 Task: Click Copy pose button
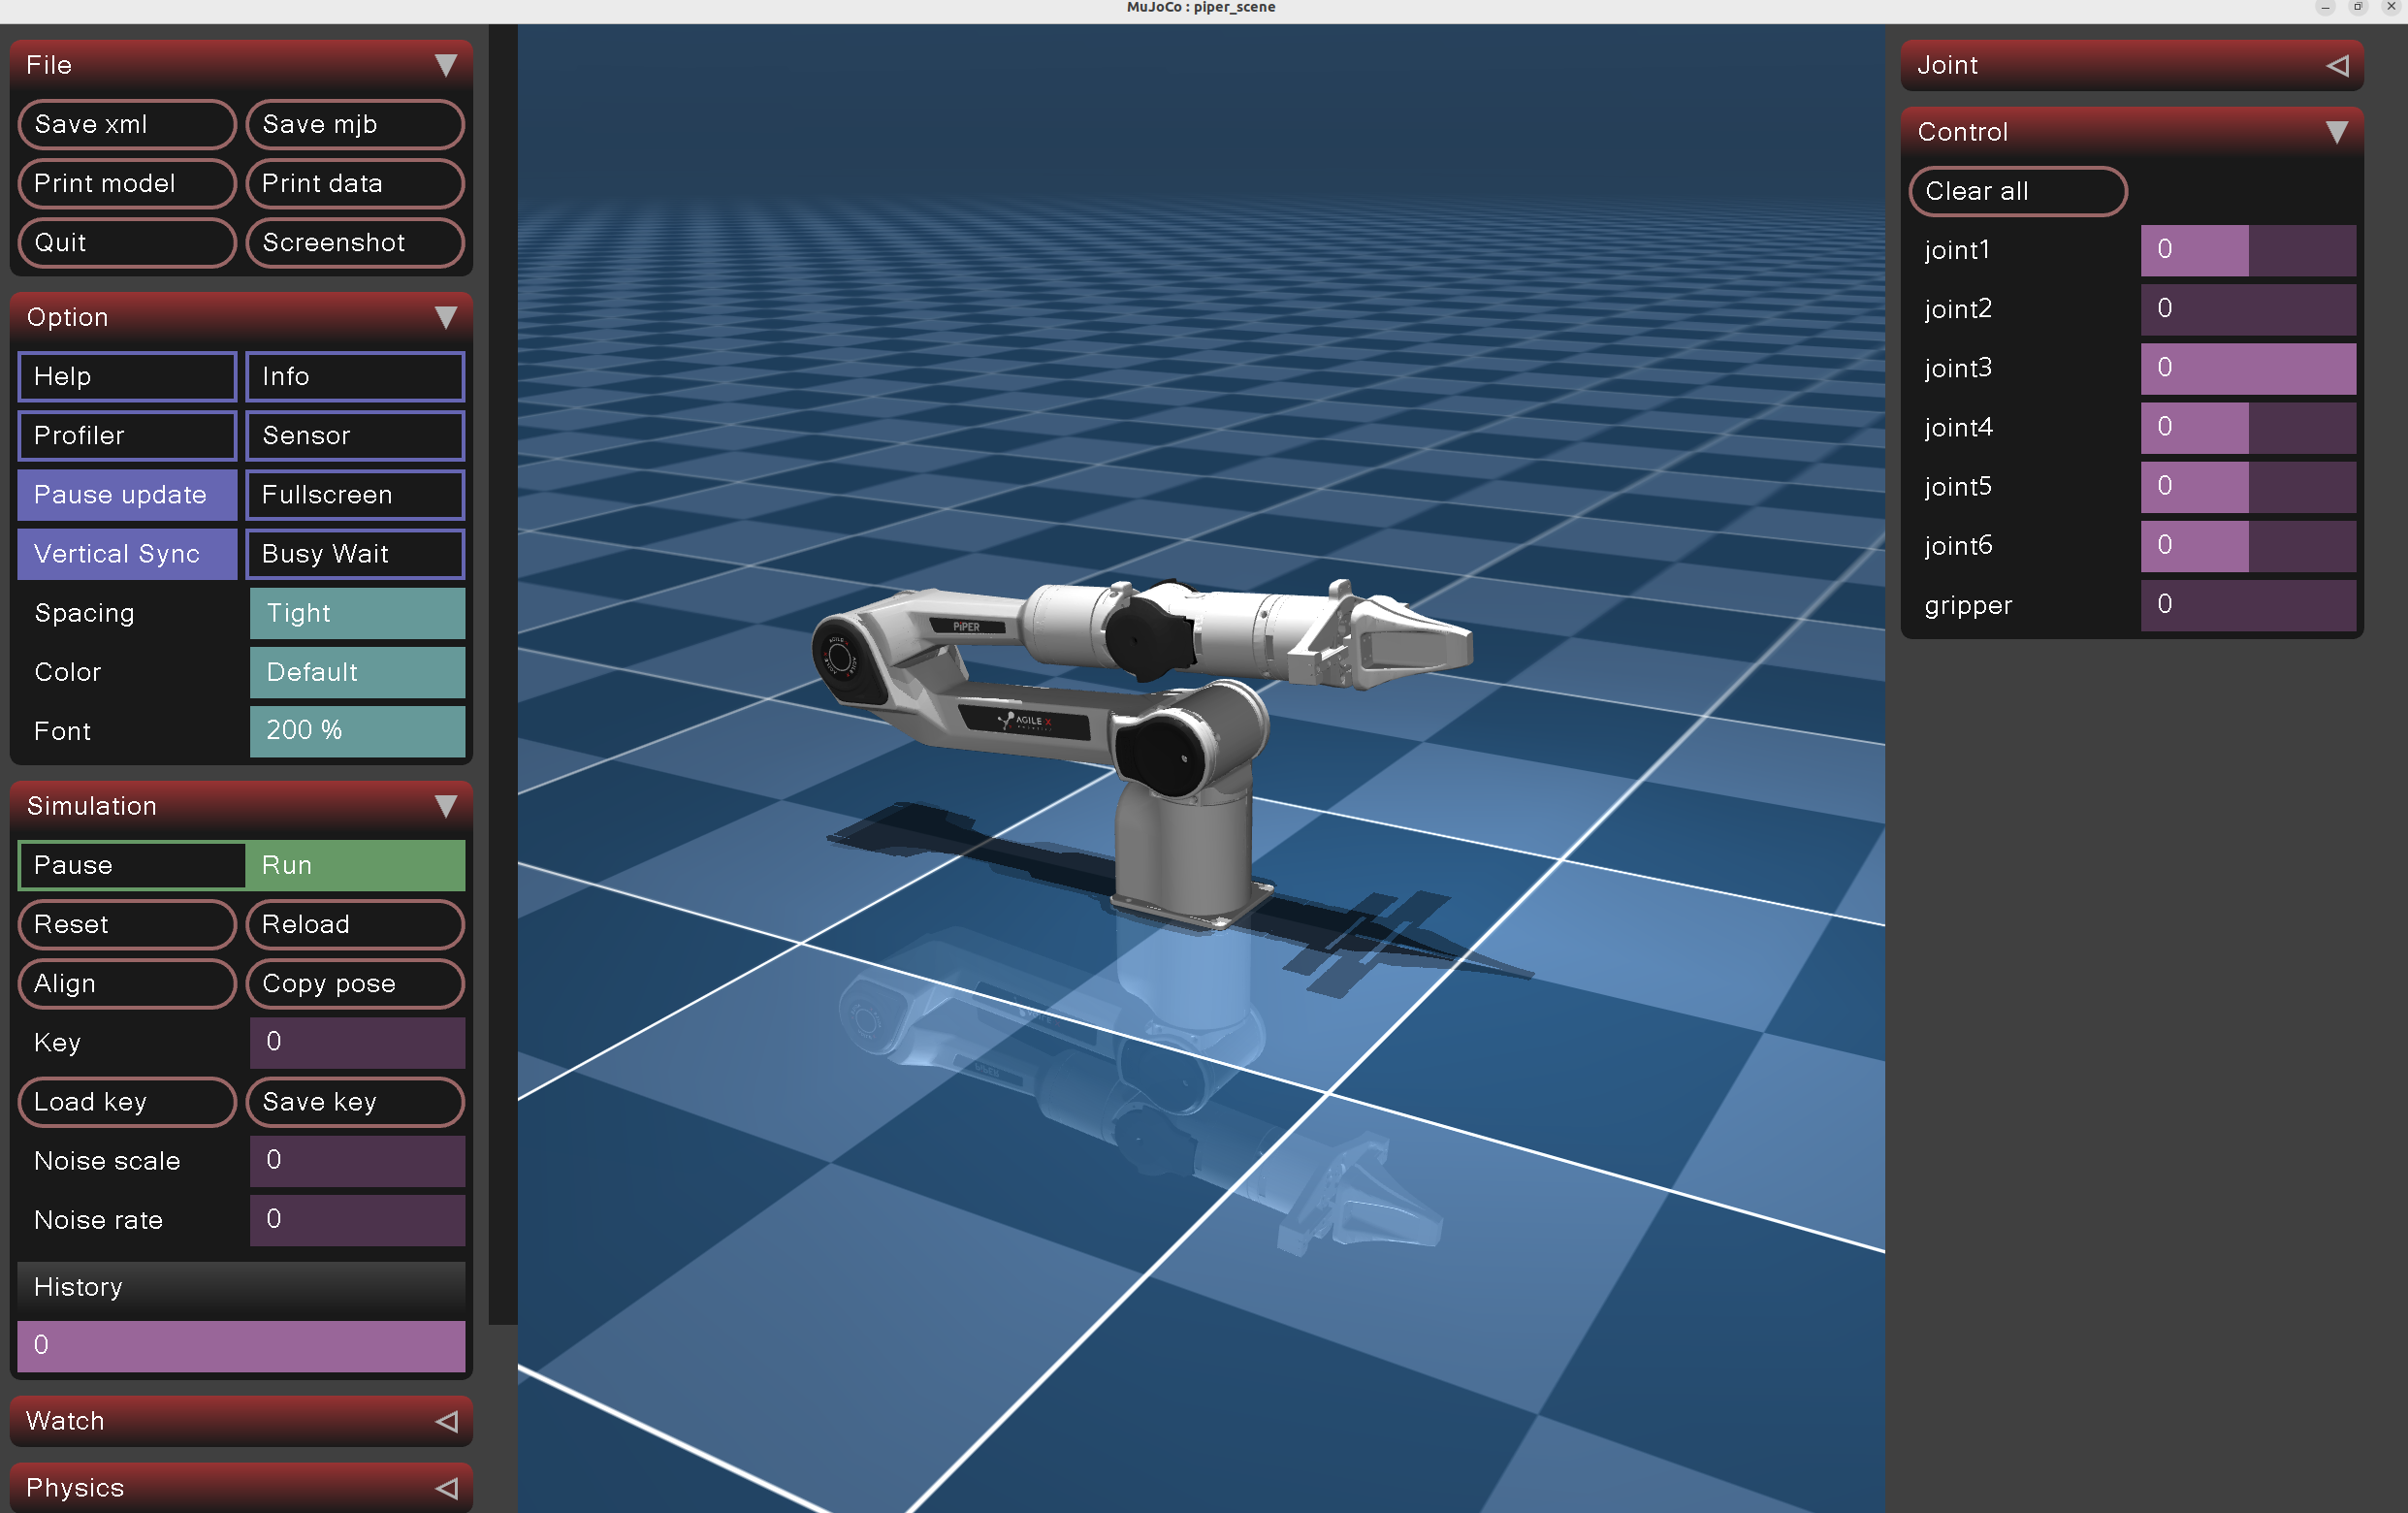click(355, 983)
